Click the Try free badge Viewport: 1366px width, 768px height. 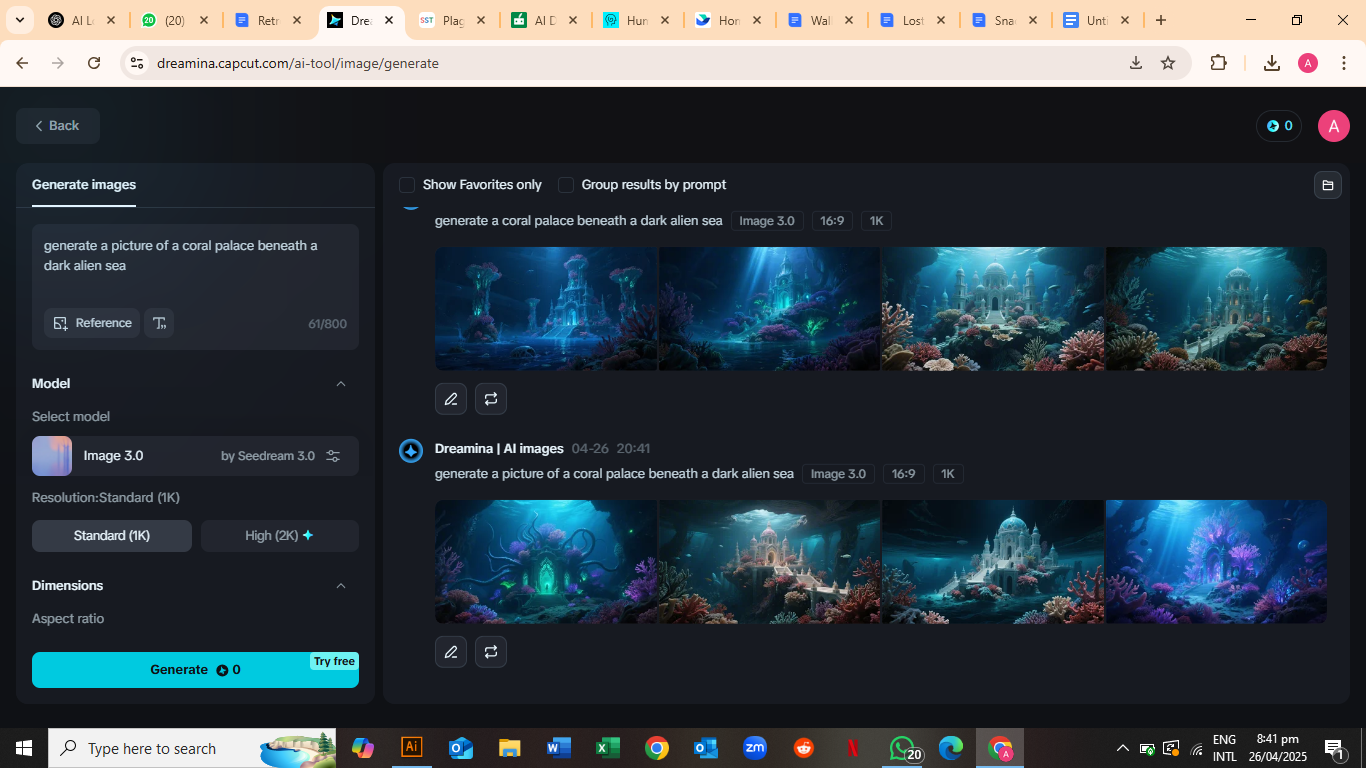pyautogui.click(x=334, y=661)
